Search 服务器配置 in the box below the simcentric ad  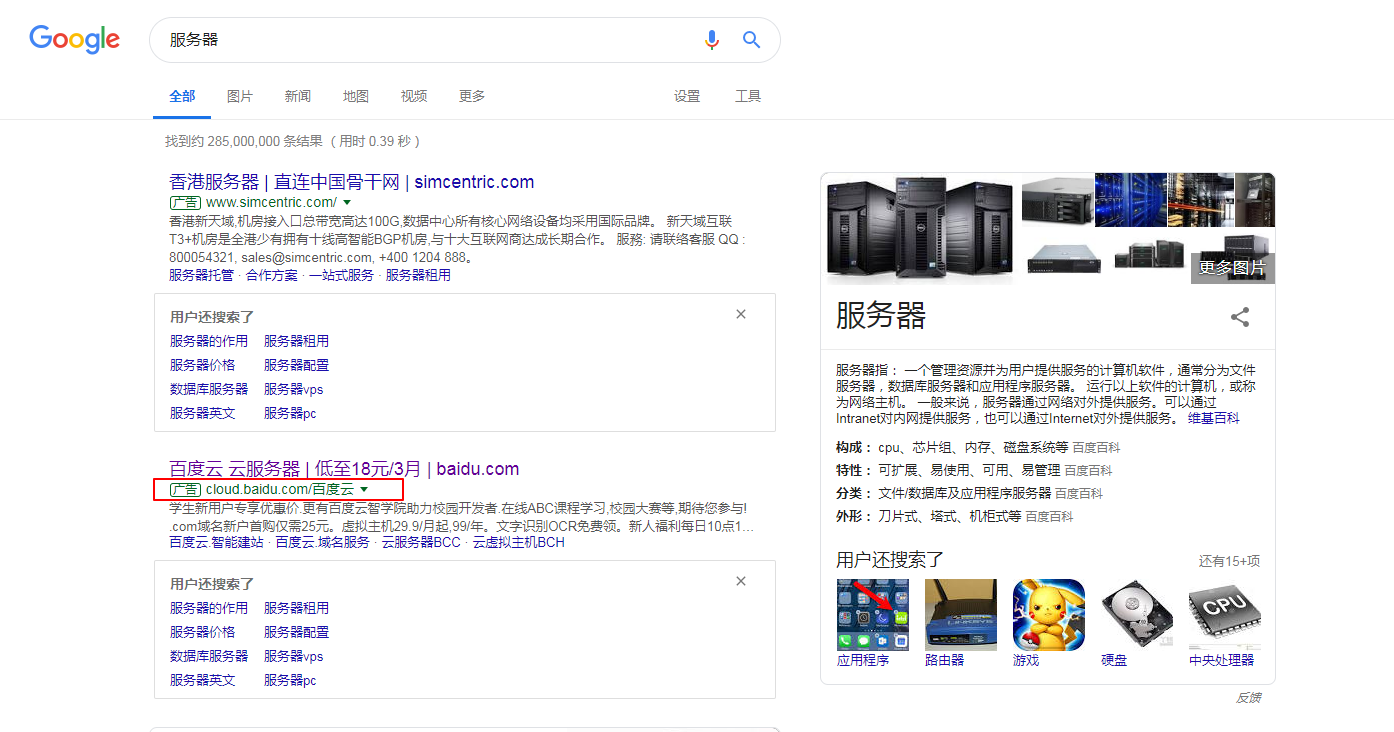(x=297, y=365)
